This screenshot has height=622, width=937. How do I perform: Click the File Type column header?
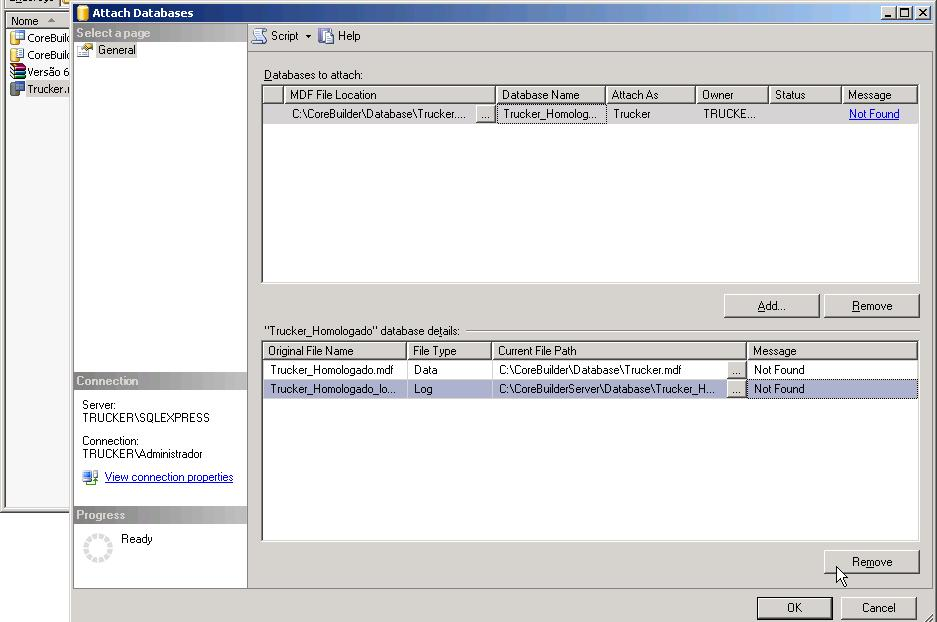449,351
